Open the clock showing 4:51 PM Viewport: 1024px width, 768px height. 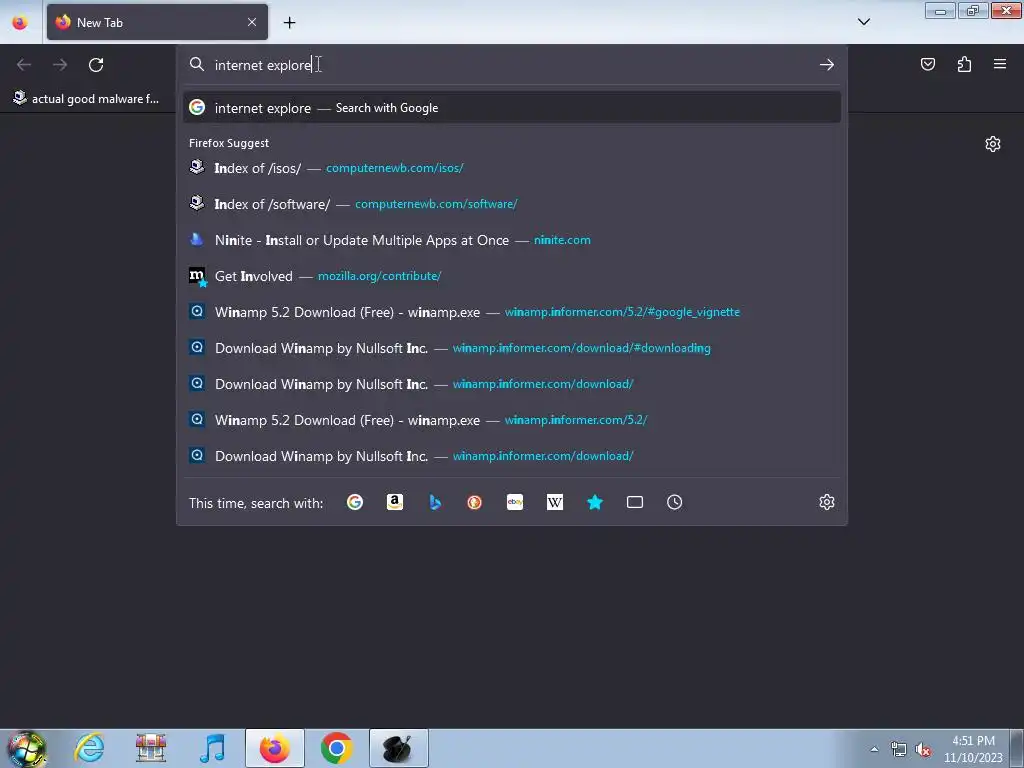pos(972,749)
